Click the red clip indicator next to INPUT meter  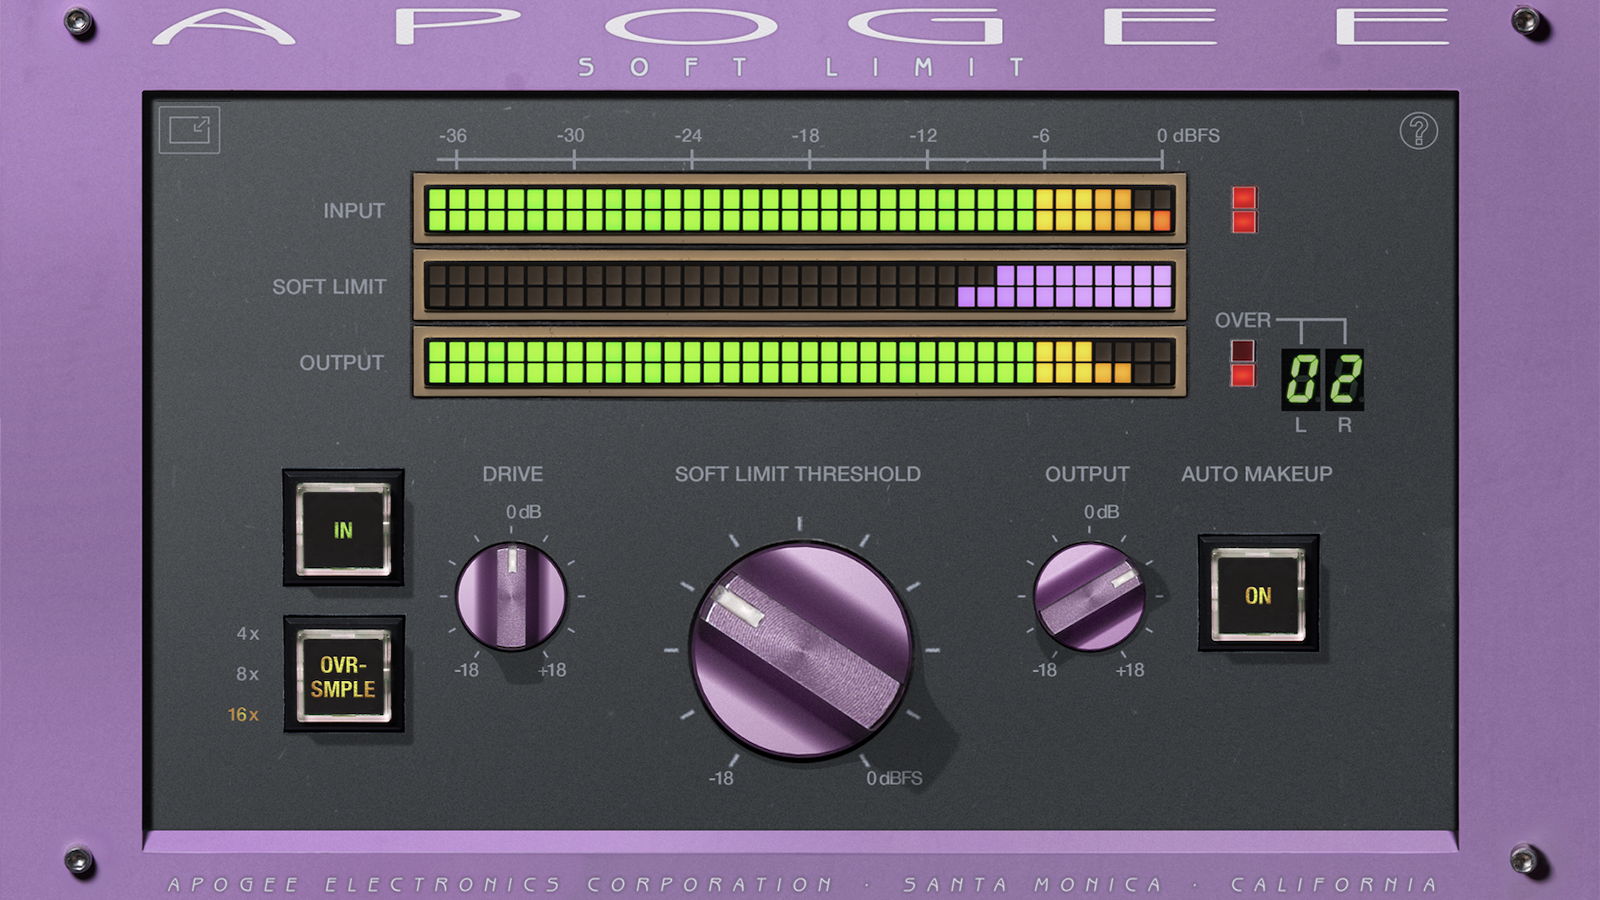click(x=1244, y=210)
